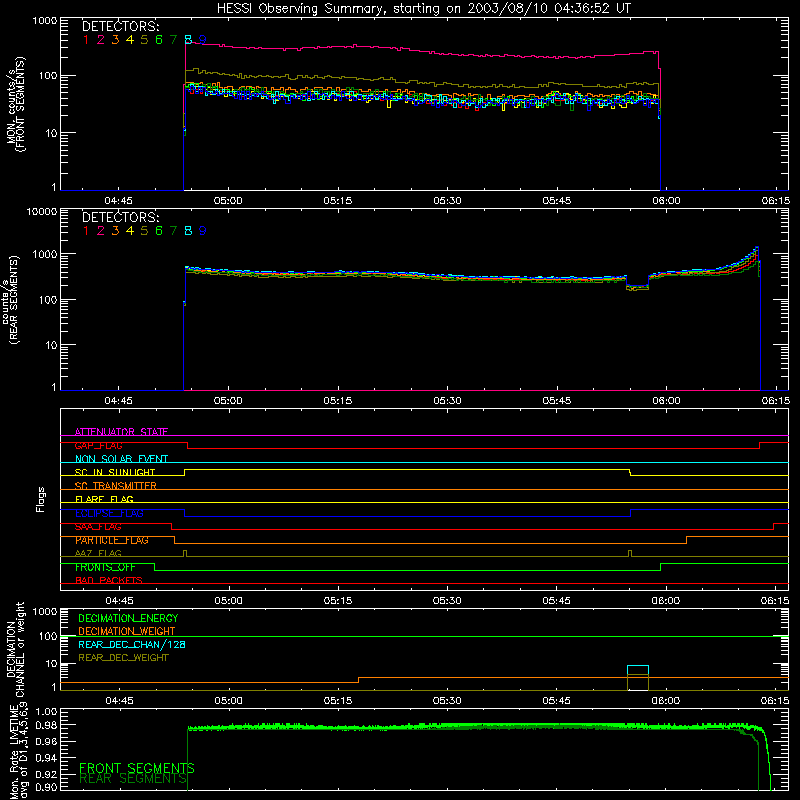Click the cyan REAR_DEC_CHAN box in the decimation plot
The image size is (800, 800).
click(638, 678)
